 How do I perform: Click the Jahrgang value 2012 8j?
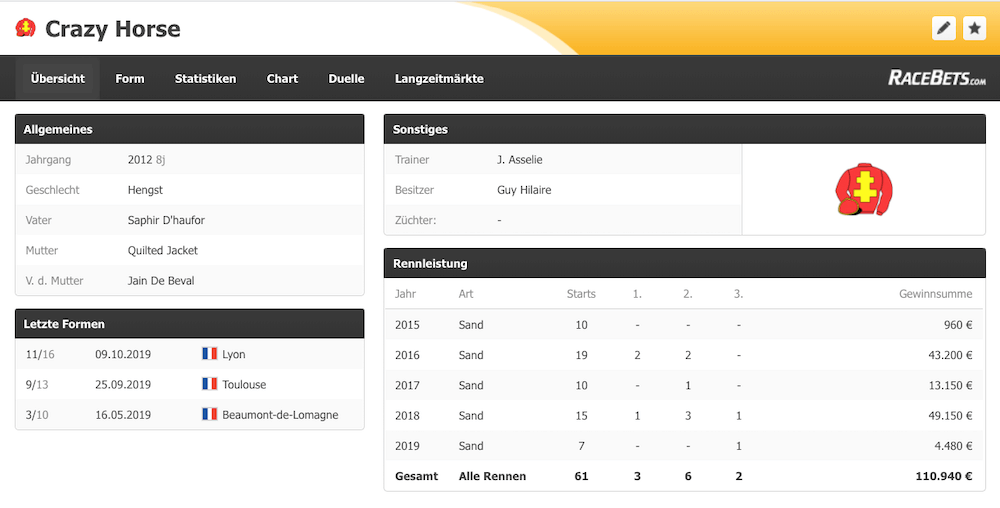(x=146, y=159)
